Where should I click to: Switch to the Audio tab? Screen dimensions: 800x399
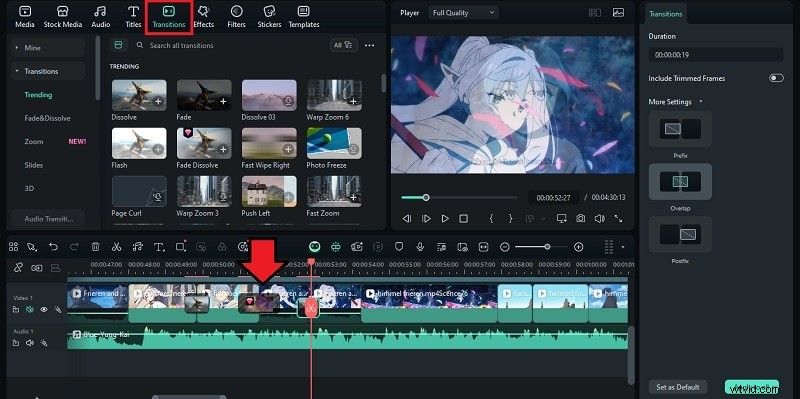[x=101, y=17]
